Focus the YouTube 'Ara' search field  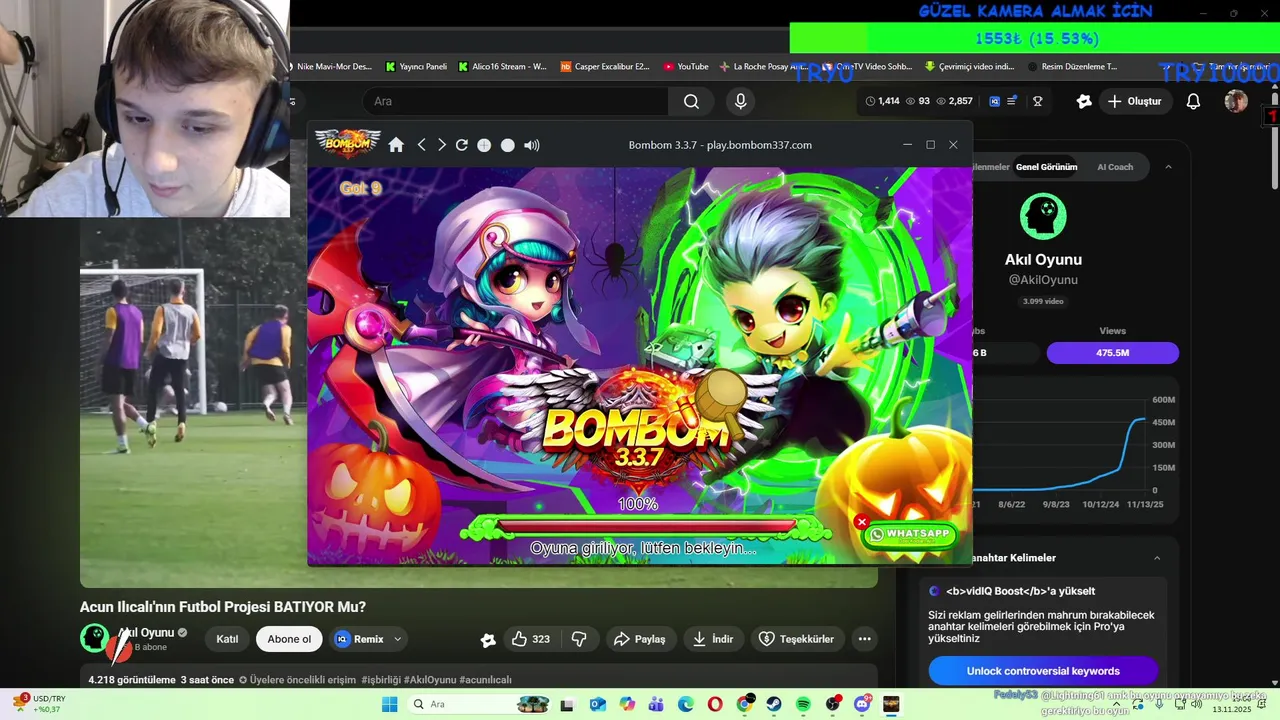coord(515,101)
